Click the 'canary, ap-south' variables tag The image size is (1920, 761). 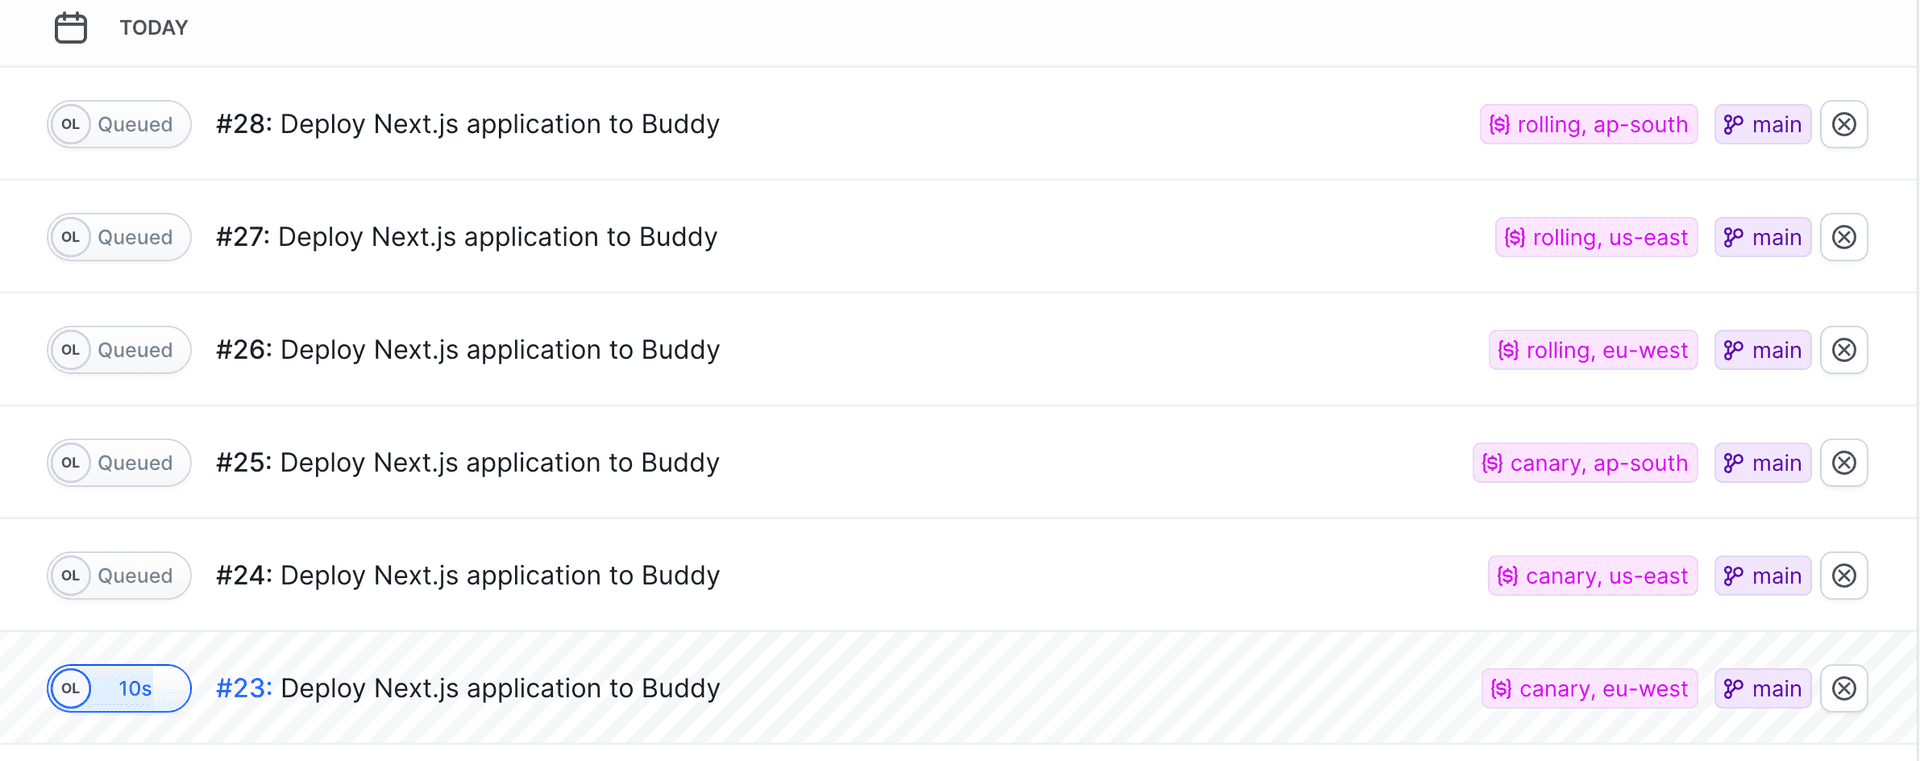click(1585, 463)
